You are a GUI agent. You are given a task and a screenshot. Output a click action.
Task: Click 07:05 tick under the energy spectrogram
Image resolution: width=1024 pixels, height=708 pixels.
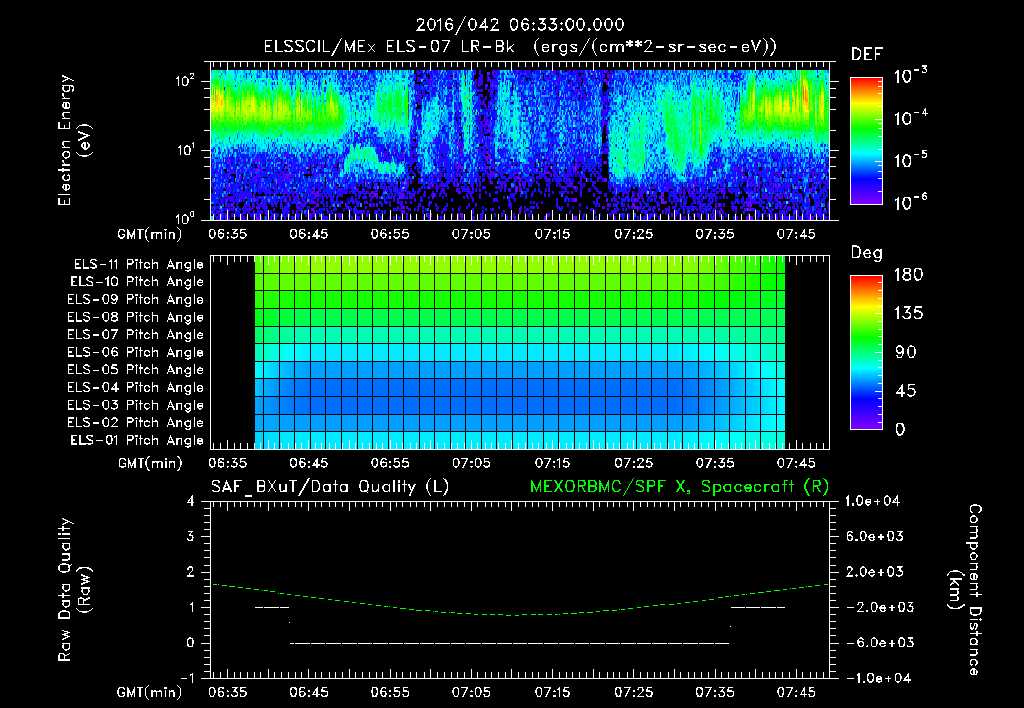[x=471, y=235]
